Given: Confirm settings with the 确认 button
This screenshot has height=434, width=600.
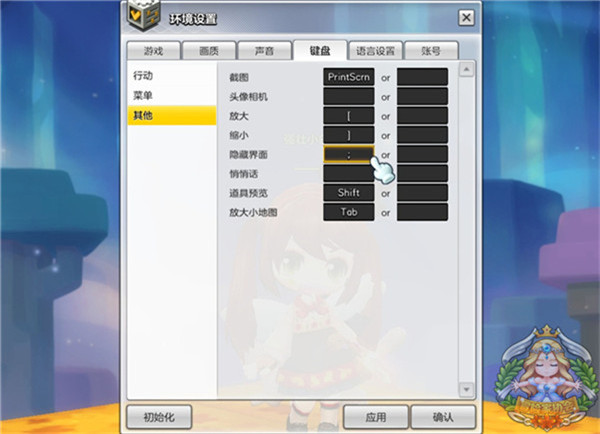Looking at the screenshot, I should pos(443,417).
